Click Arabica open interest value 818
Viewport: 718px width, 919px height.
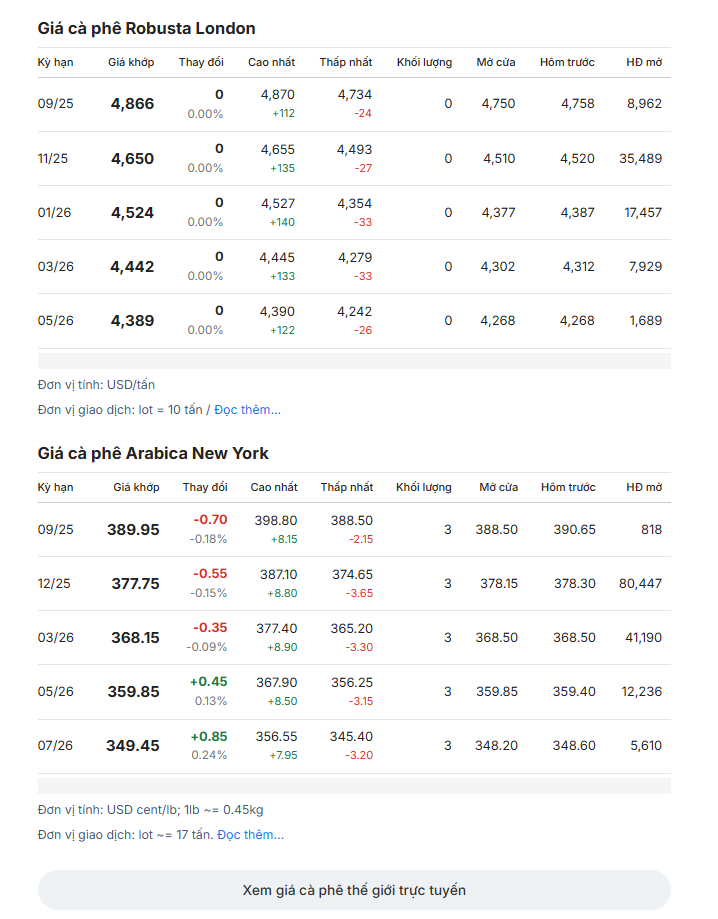651,529
